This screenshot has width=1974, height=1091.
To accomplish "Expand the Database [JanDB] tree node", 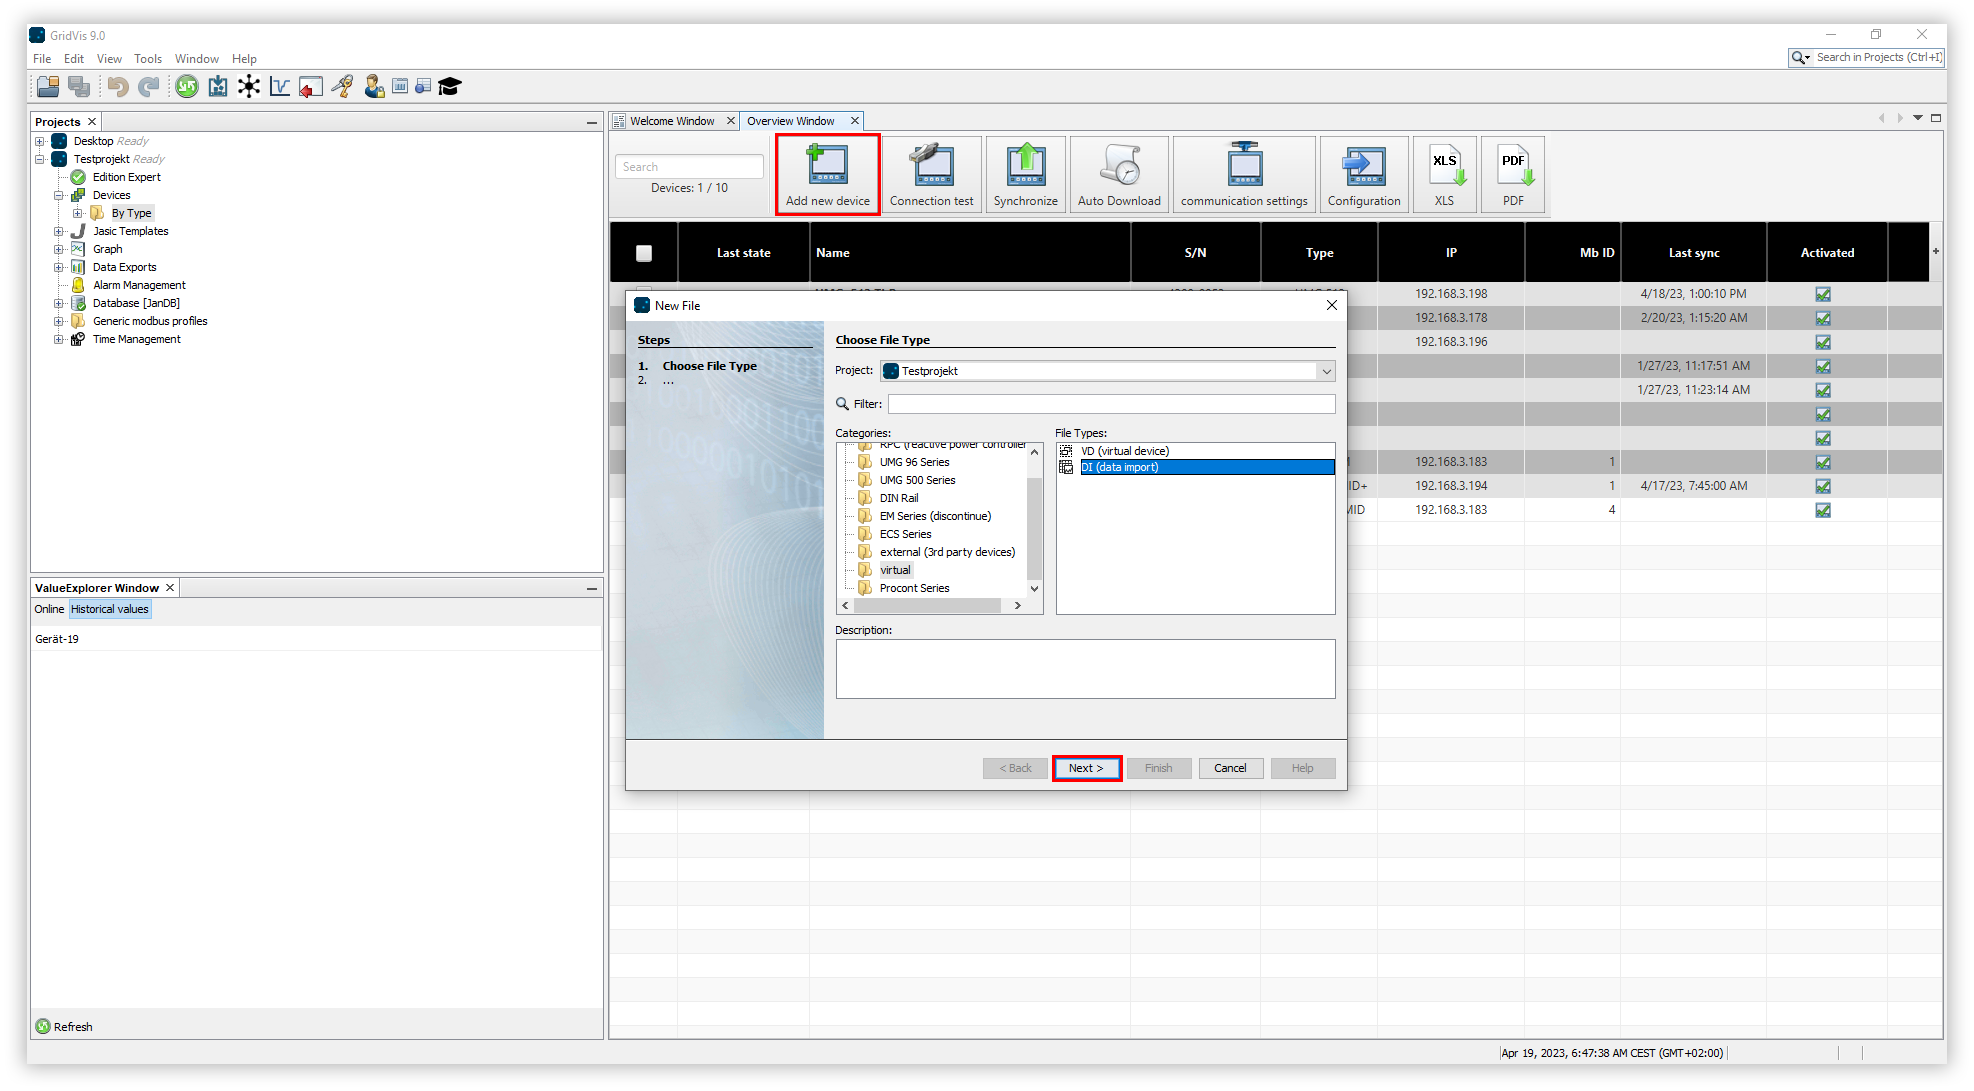I will 58,303.
